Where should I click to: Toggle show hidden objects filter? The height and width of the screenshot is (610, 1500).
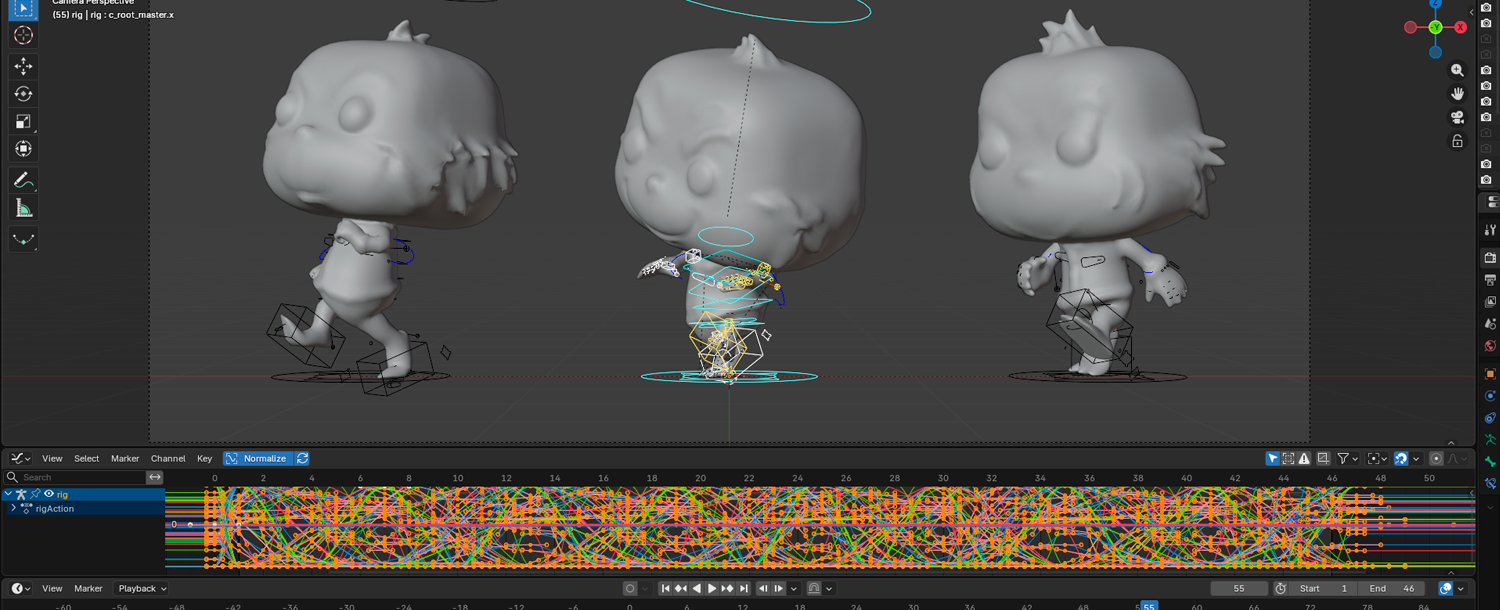(1289, 459)
